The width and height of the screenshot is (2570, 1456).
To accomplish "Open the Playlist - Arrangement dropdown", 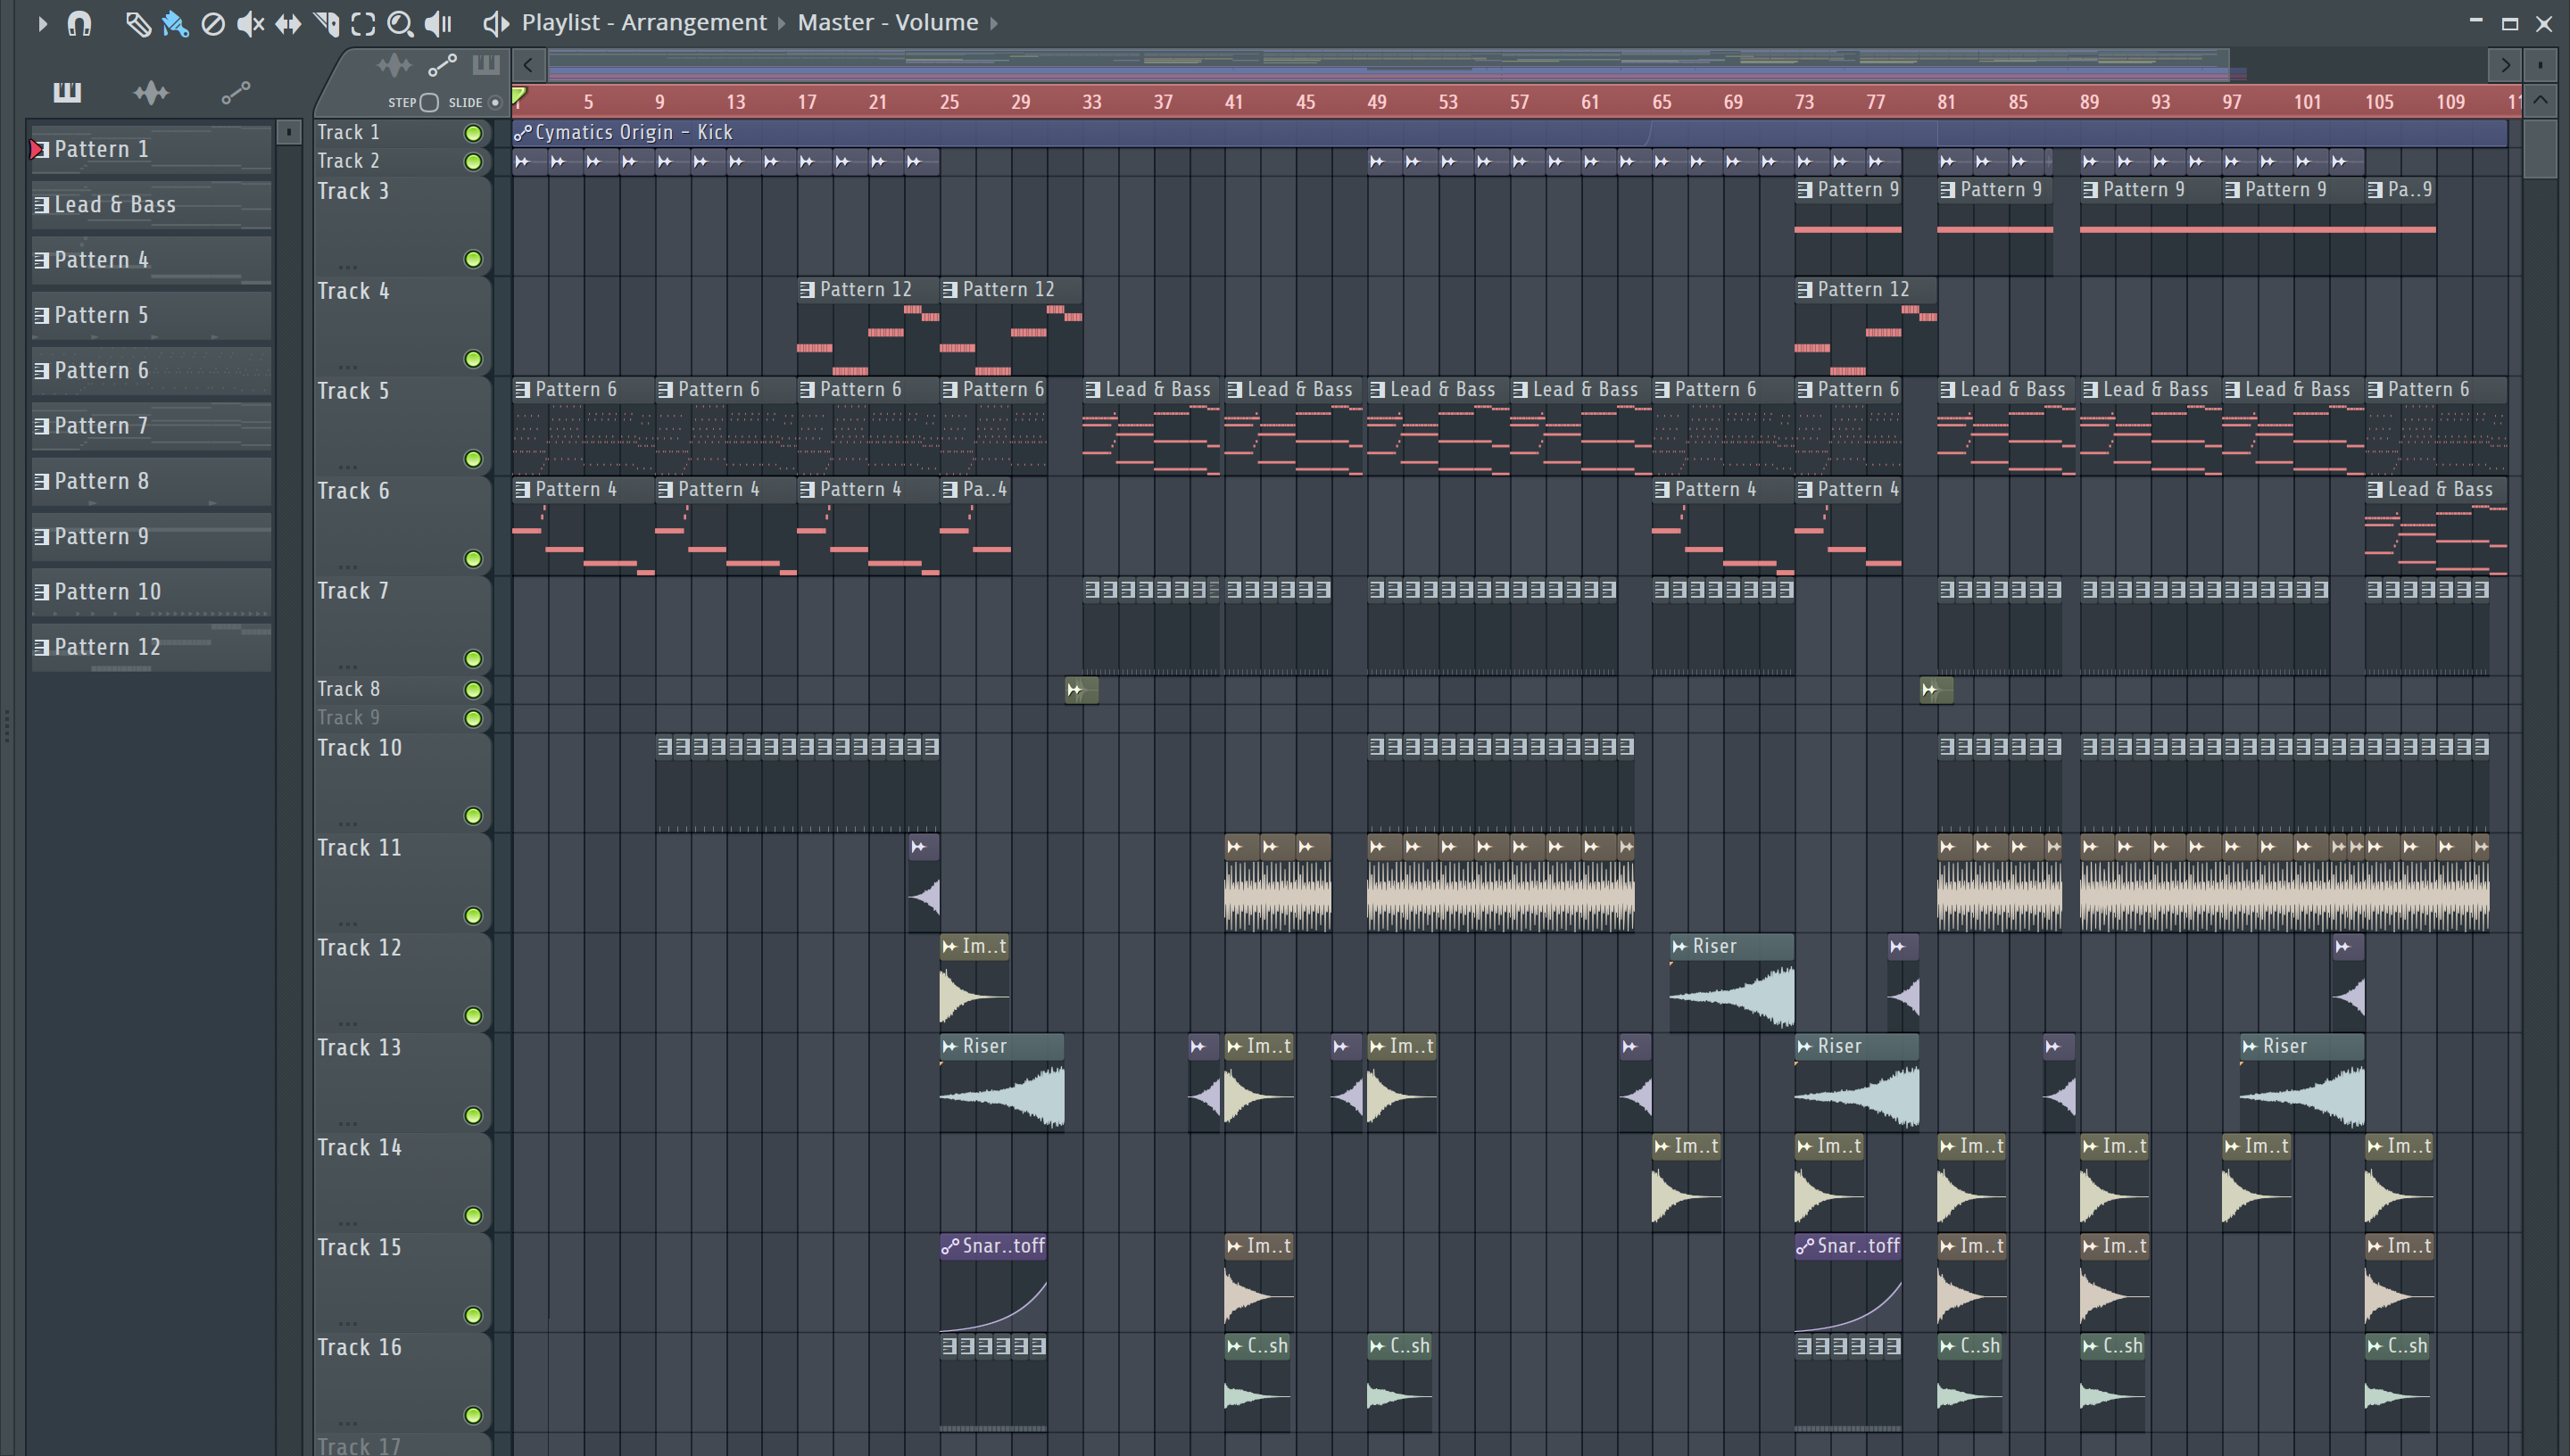I will tap(644, 22).
